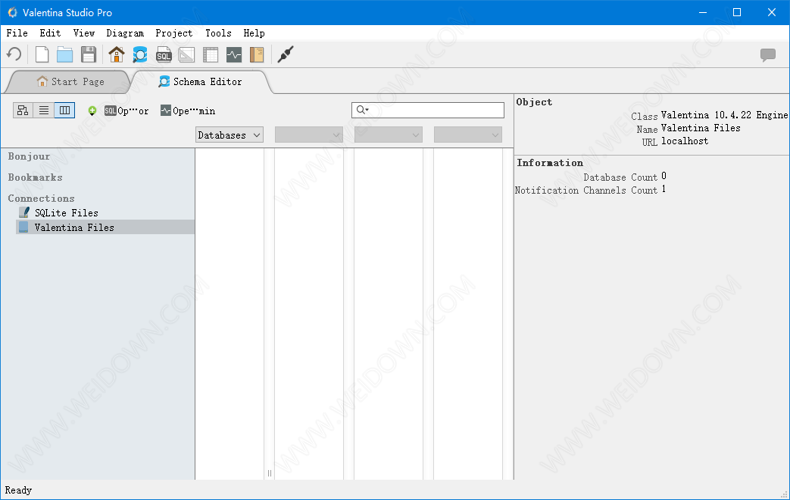
Task: Click the Object section header
Action: coord(534,102)
